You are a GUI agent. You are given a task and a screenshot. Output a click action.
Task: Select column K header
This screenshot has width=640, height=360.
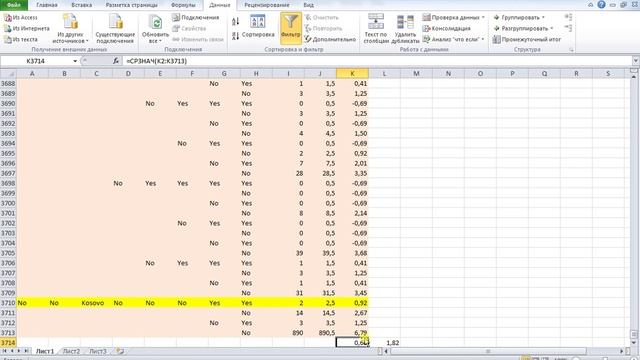click(x=352, y=73)
